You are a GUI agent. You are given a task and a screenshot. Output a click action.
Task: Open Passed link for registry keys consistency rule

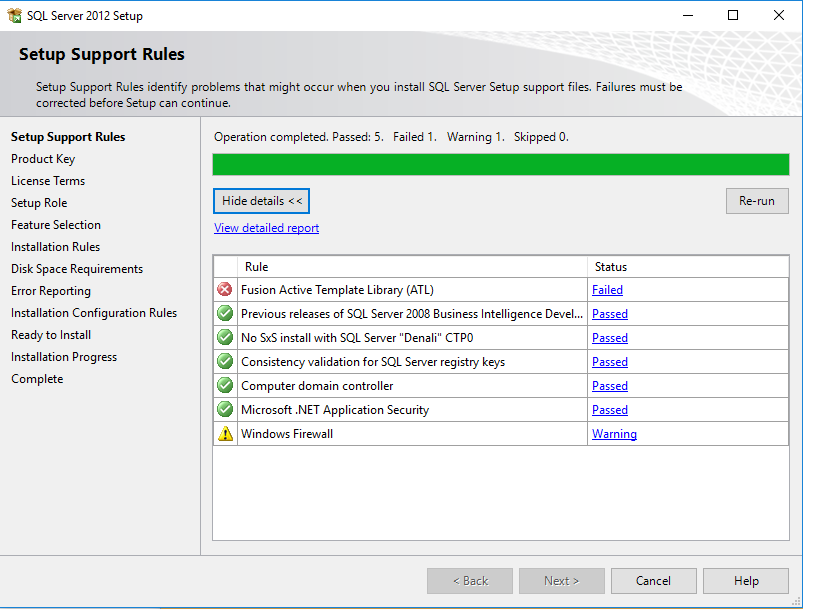(610, 362)
